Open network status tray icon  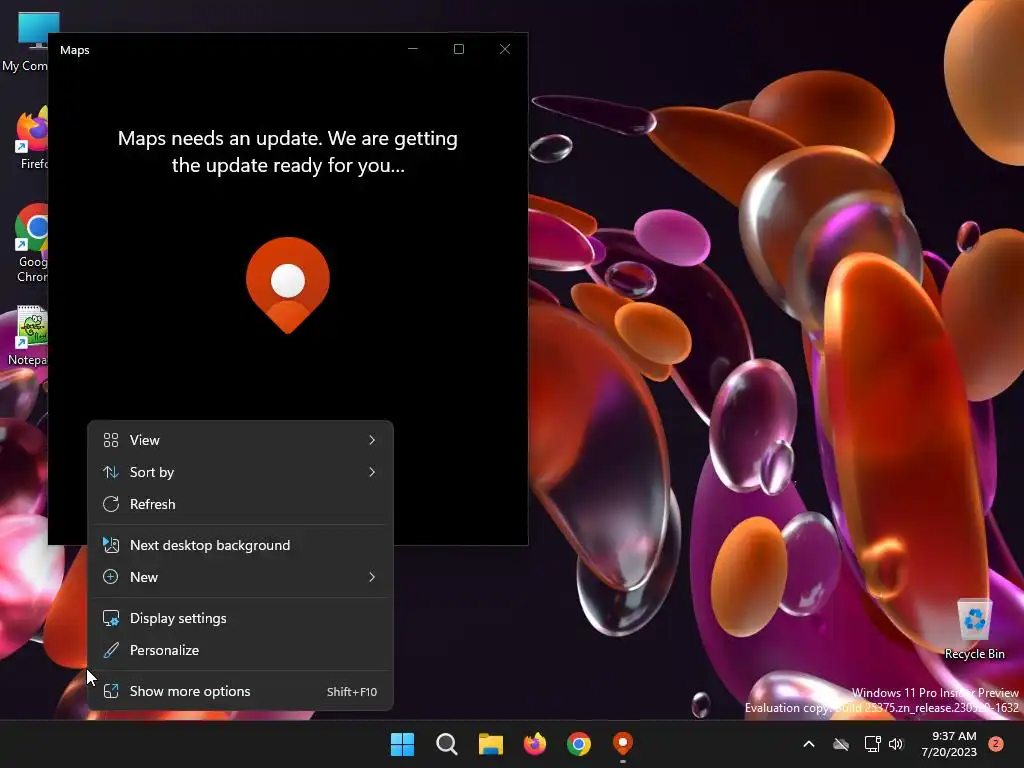pos(872,744)
